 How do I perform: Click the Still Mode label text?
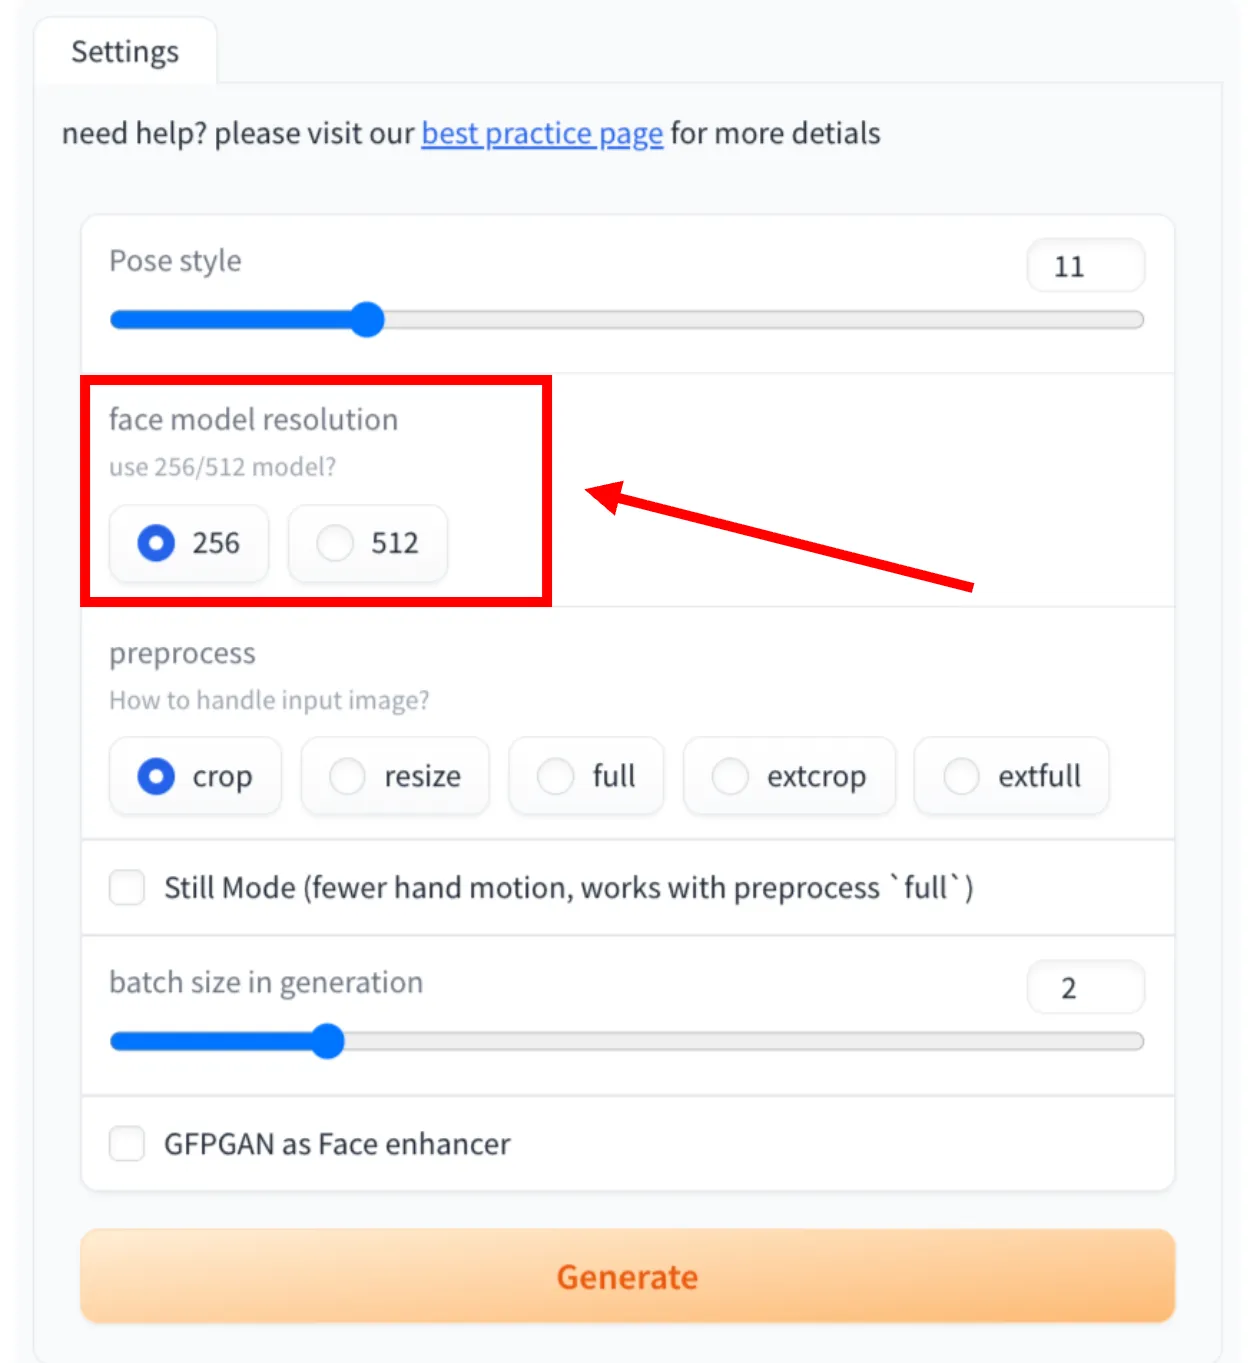[570, 887]
